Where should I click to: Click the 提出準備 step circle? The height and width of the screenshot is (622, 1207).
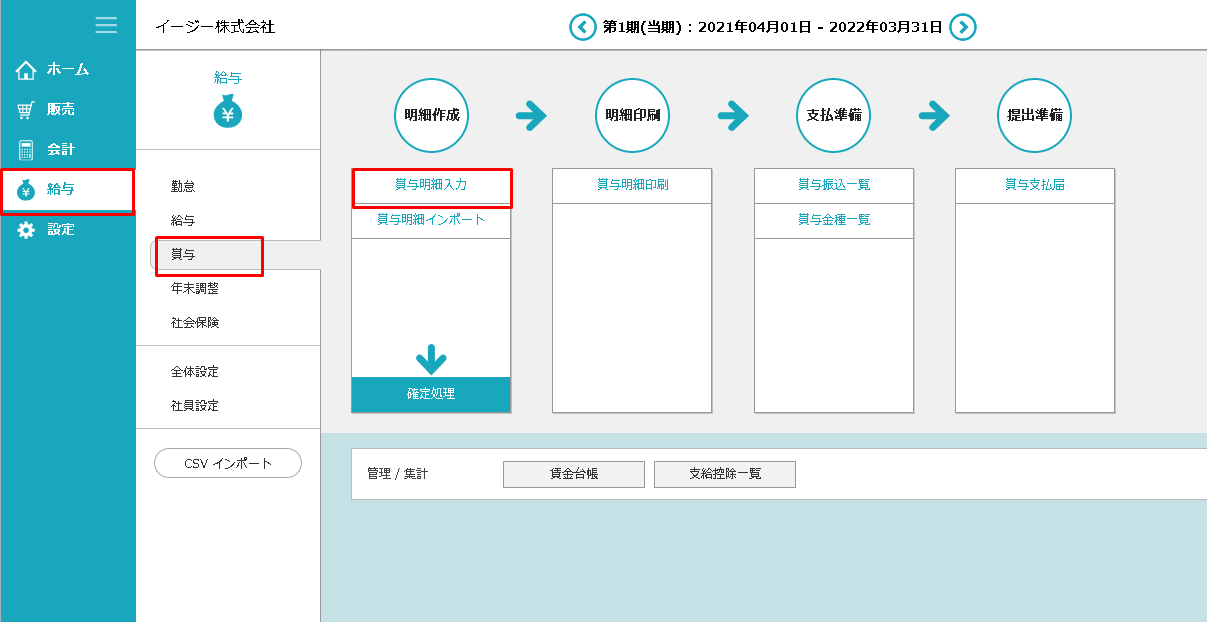coord(1034,116)
